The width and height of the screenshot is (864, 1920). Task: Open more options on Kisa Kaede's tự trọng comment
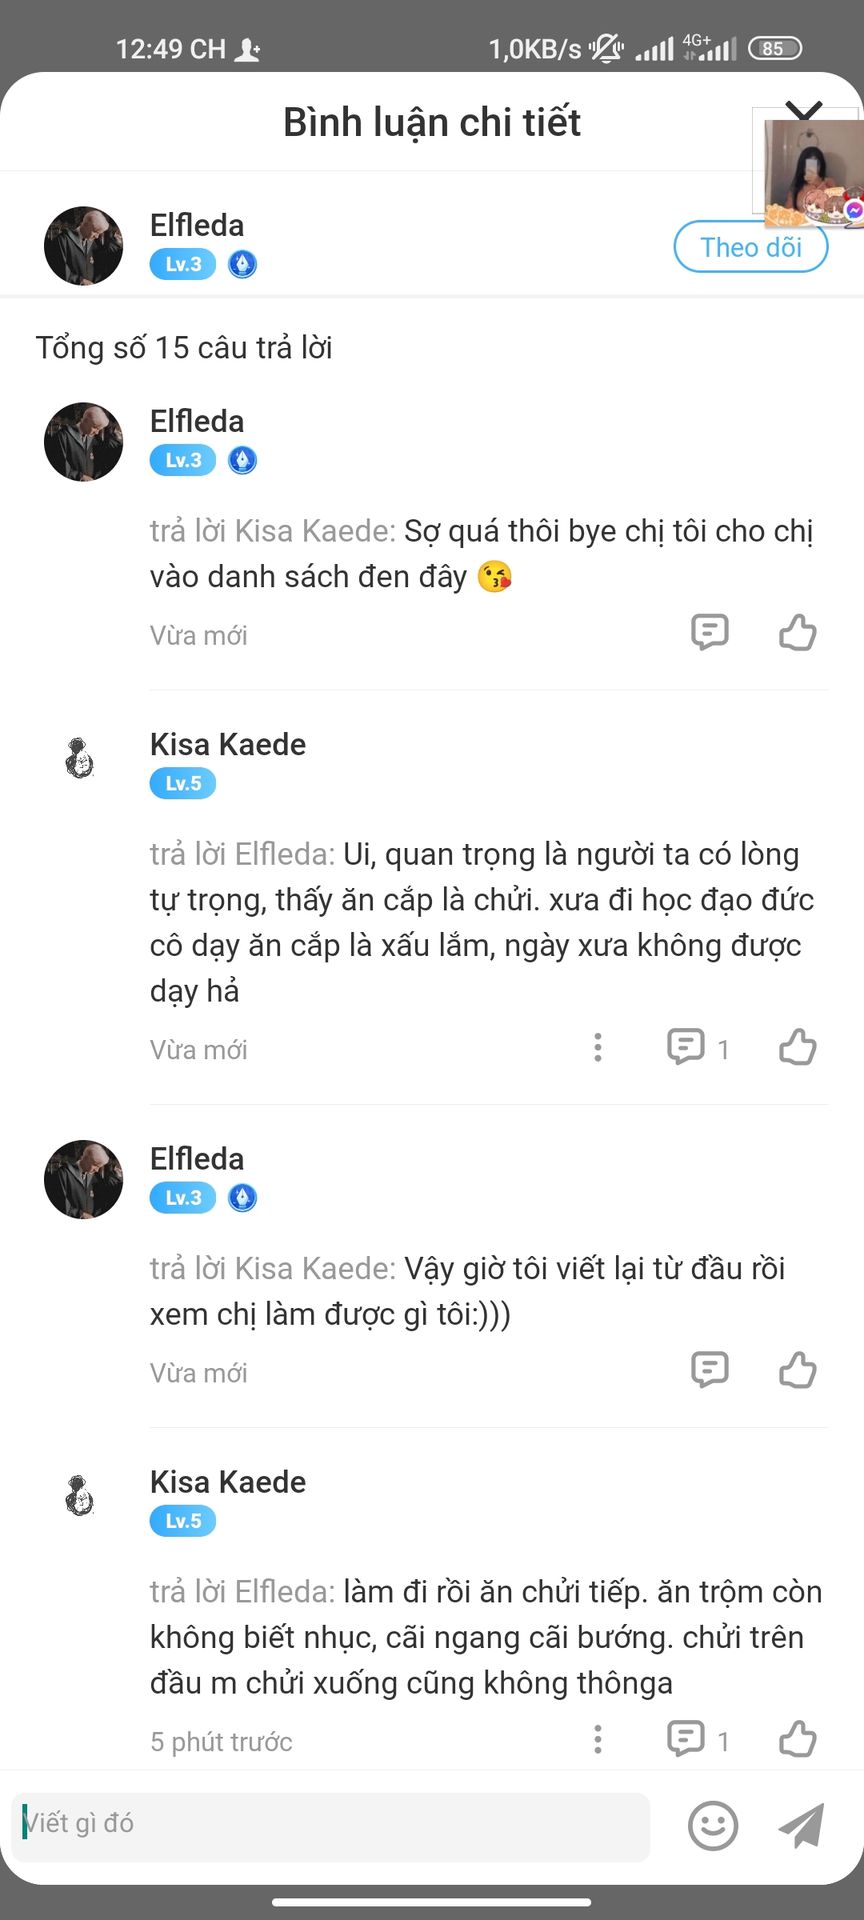click(598, 1047)
